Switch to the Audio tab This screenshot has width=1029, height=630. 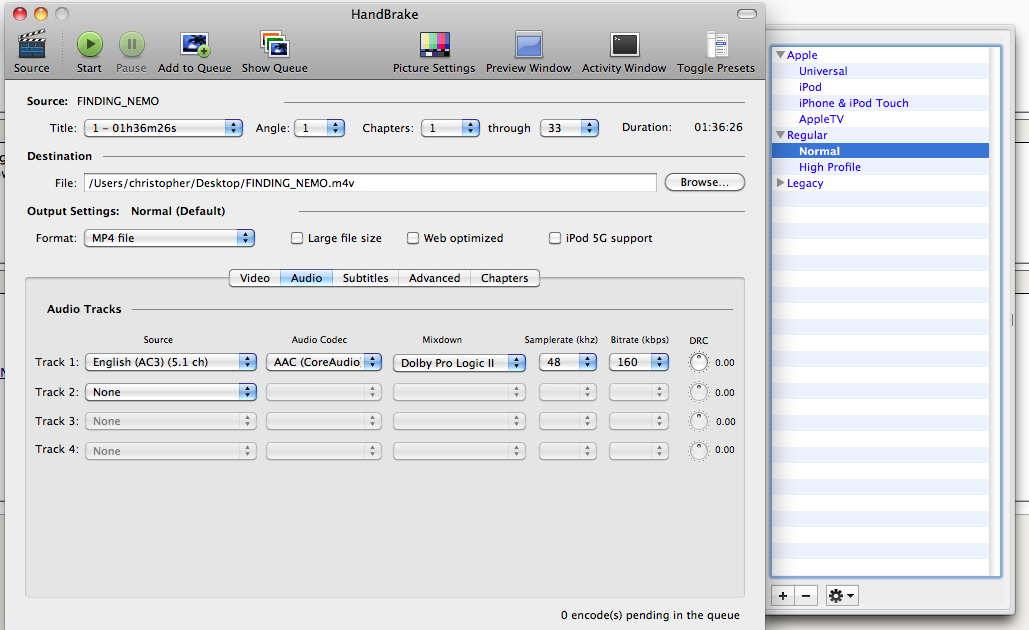[306, 278]
